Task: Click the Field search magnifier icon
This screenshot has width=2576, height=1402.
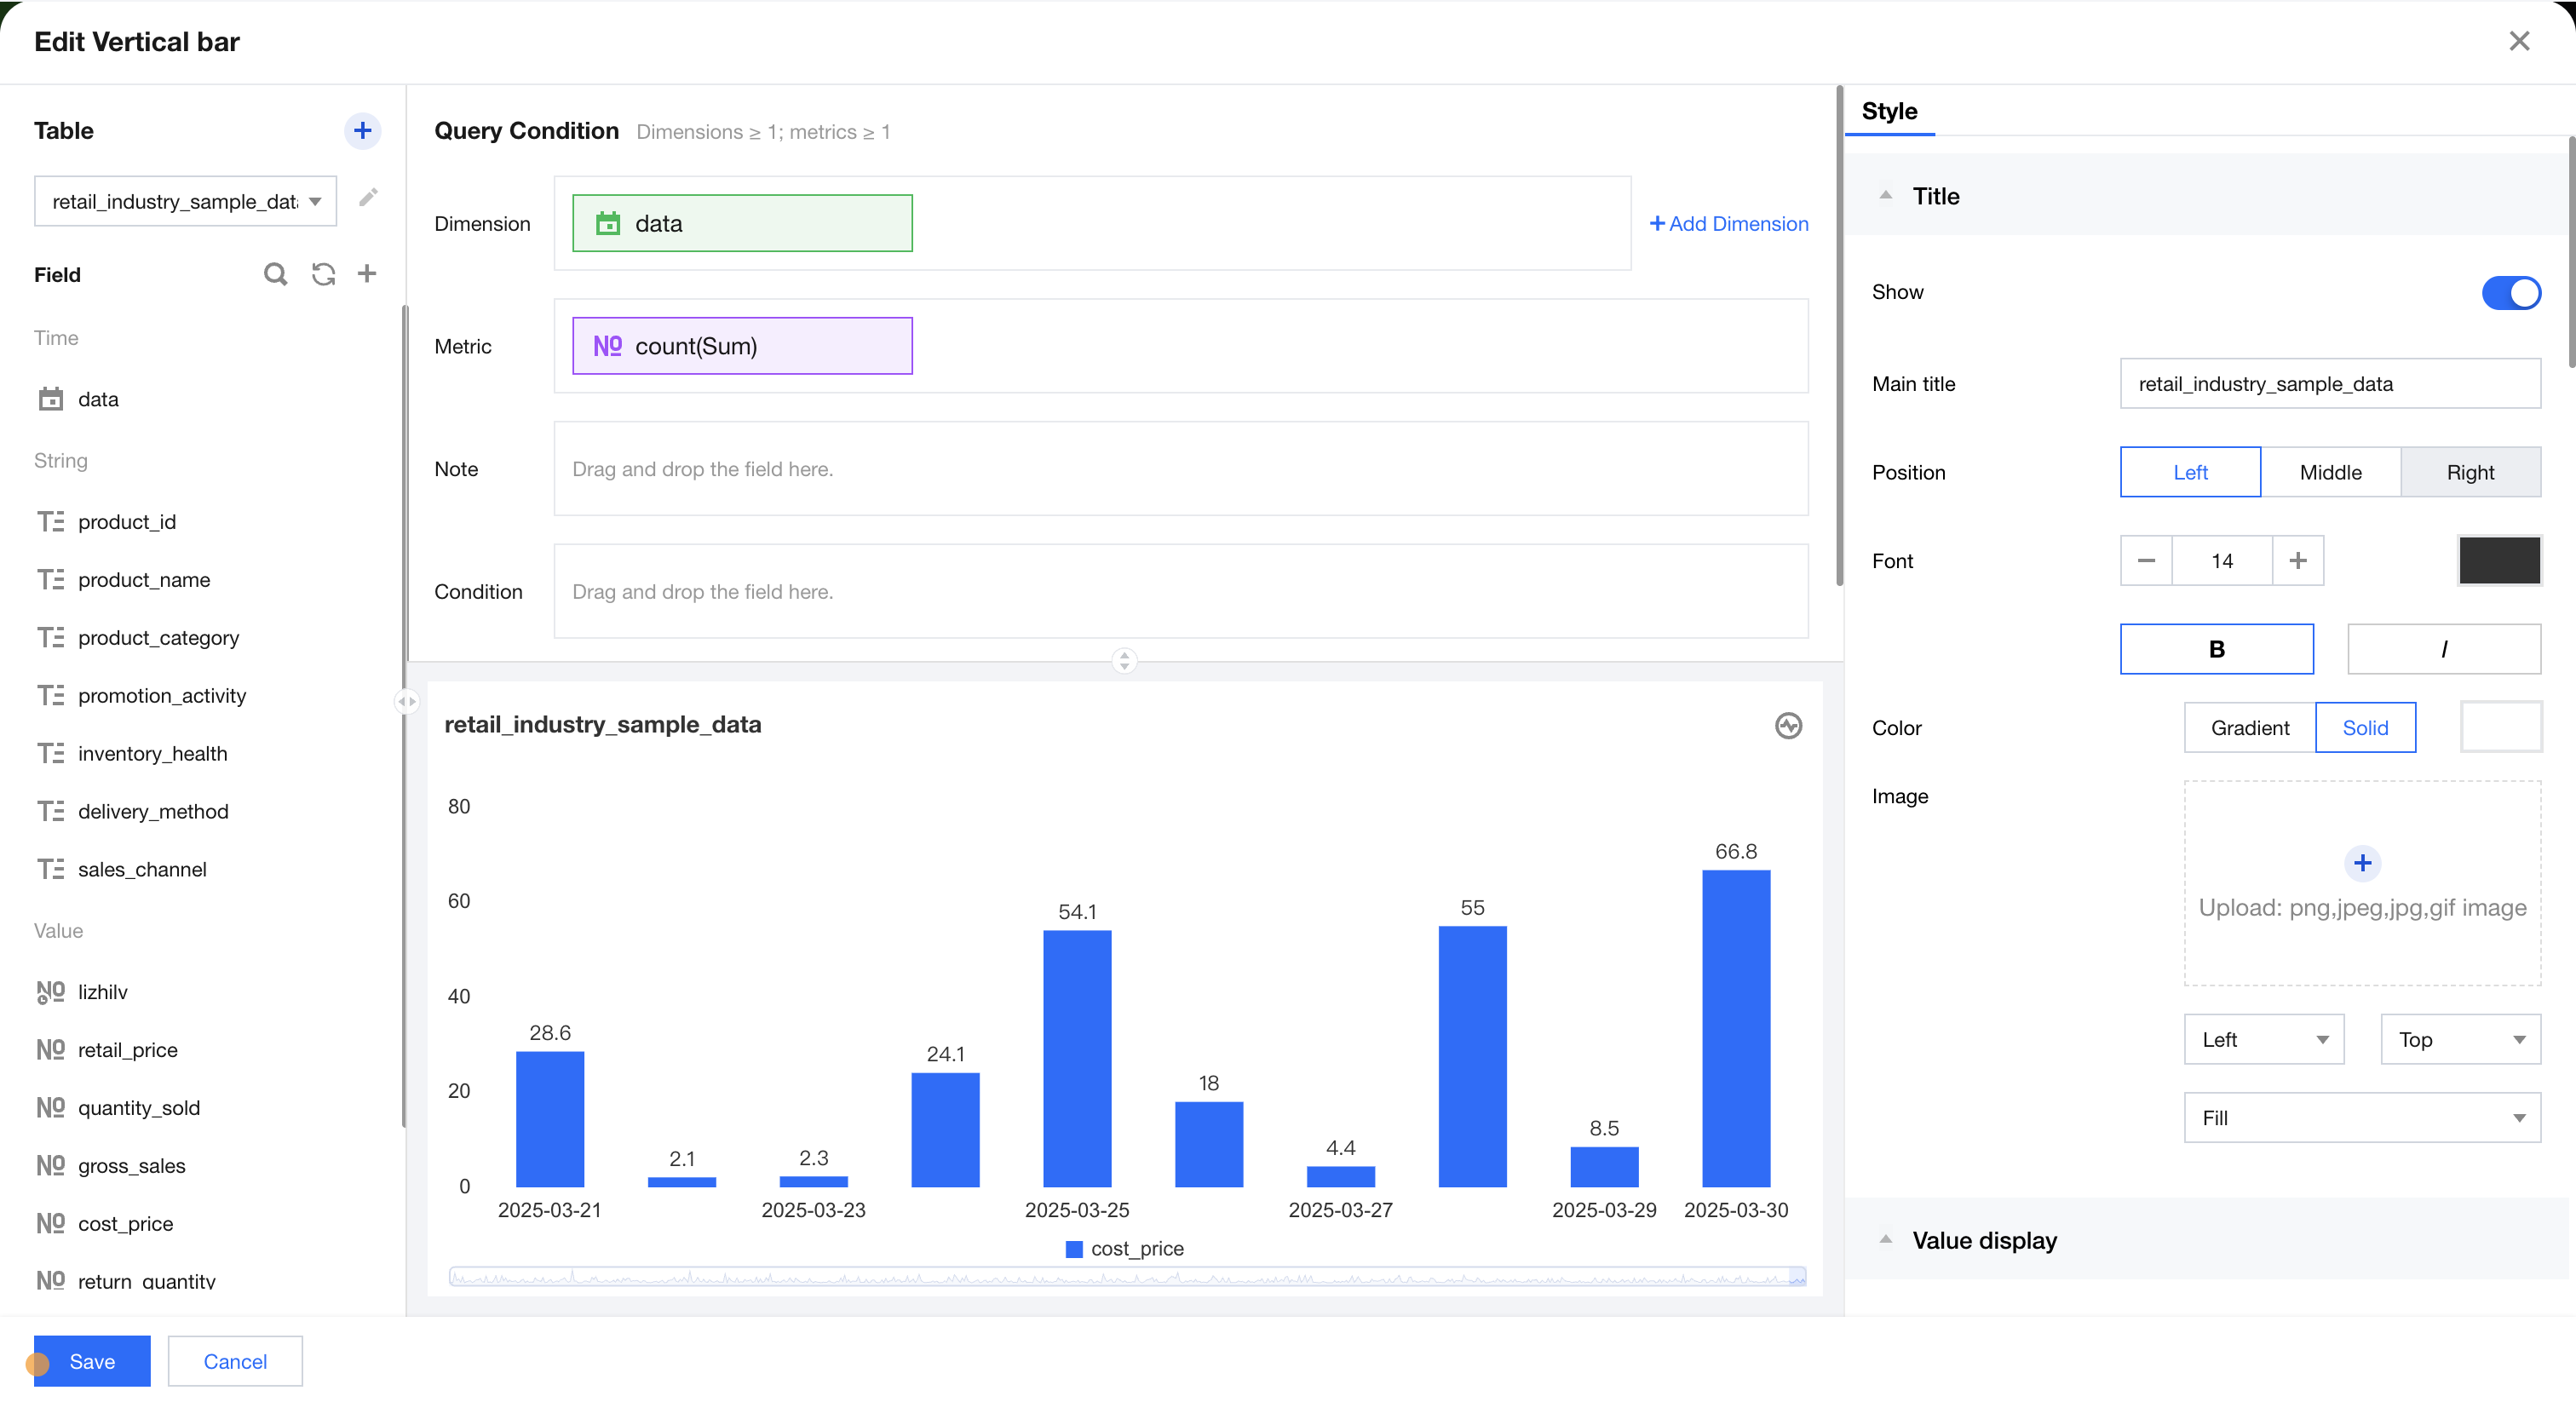Action: click(x=275, y=274)
